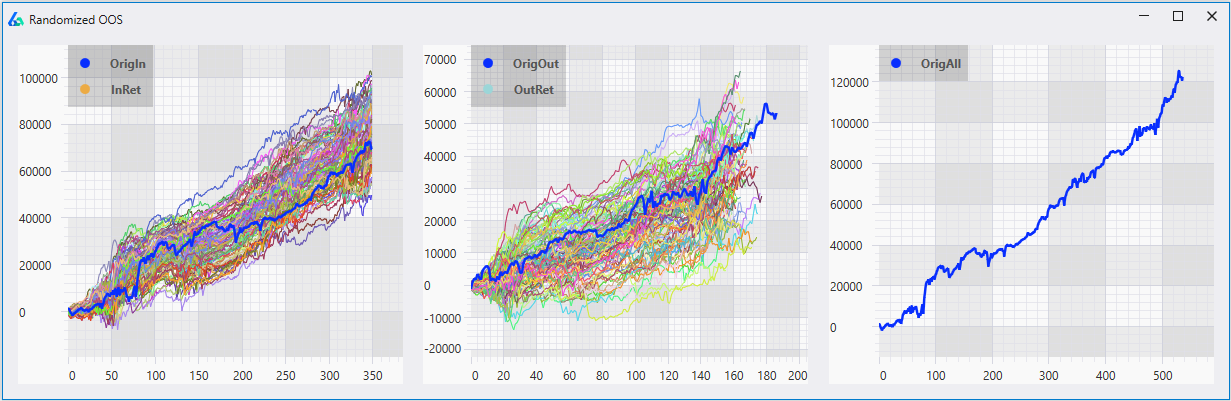Select the OutRet legend label
This screenshot has width=1231, height=401.
533,89
